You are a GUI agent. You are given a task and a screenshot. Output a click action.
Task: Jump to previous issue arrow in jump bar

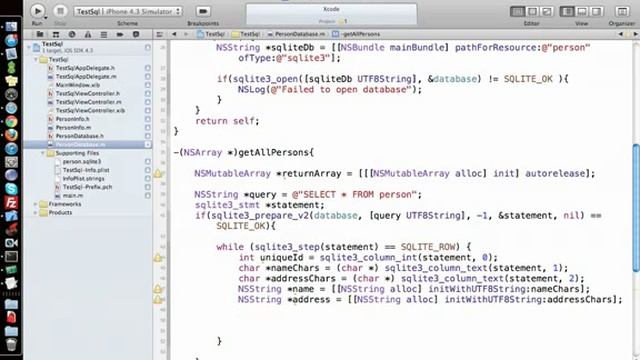pos(620,34)
